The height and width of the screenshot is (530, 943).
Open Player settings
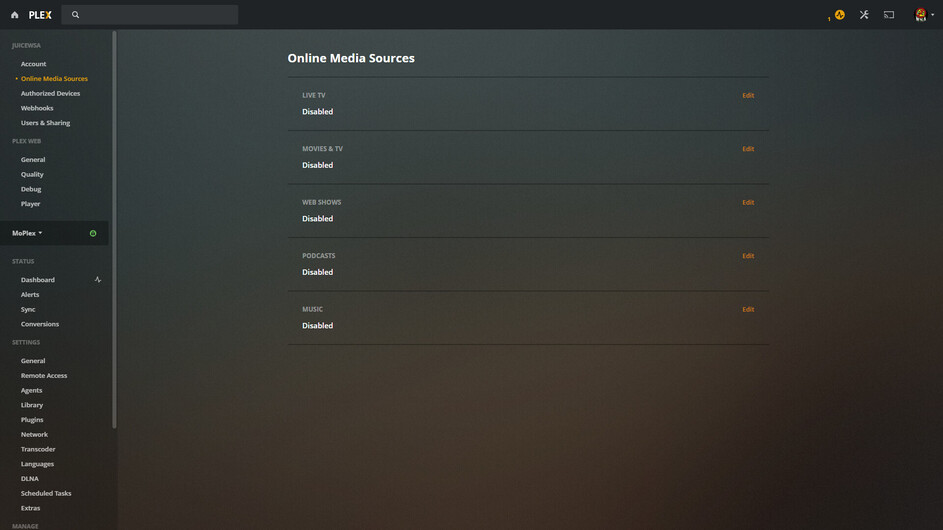[x=30, y=204]
